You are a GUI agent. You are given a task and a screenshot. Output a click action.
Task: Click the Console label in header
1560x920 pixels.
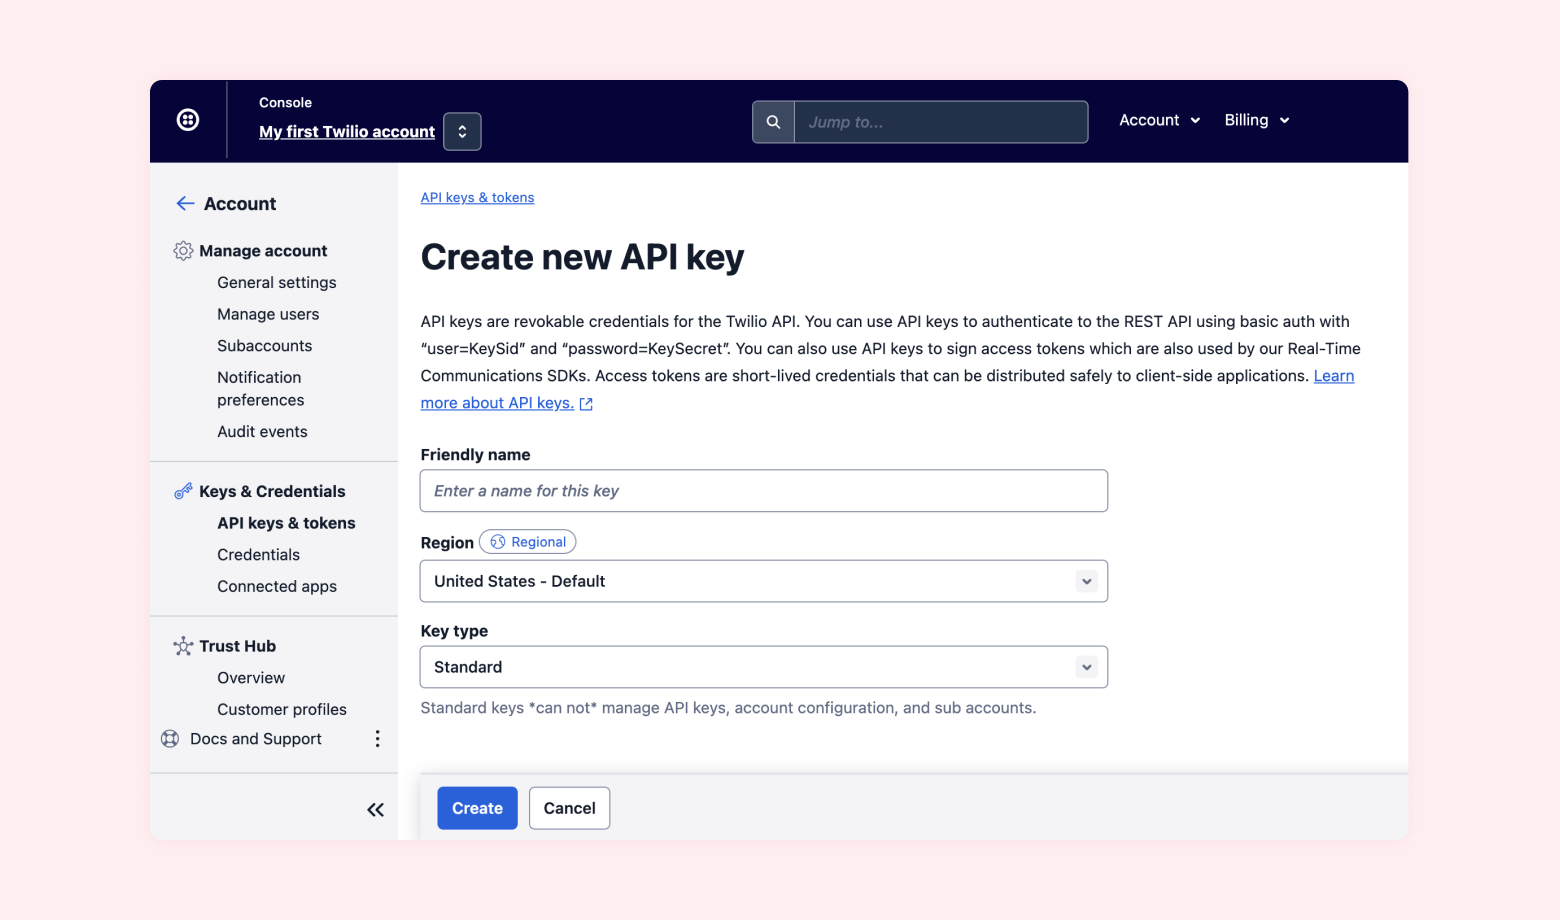point(285,103)
